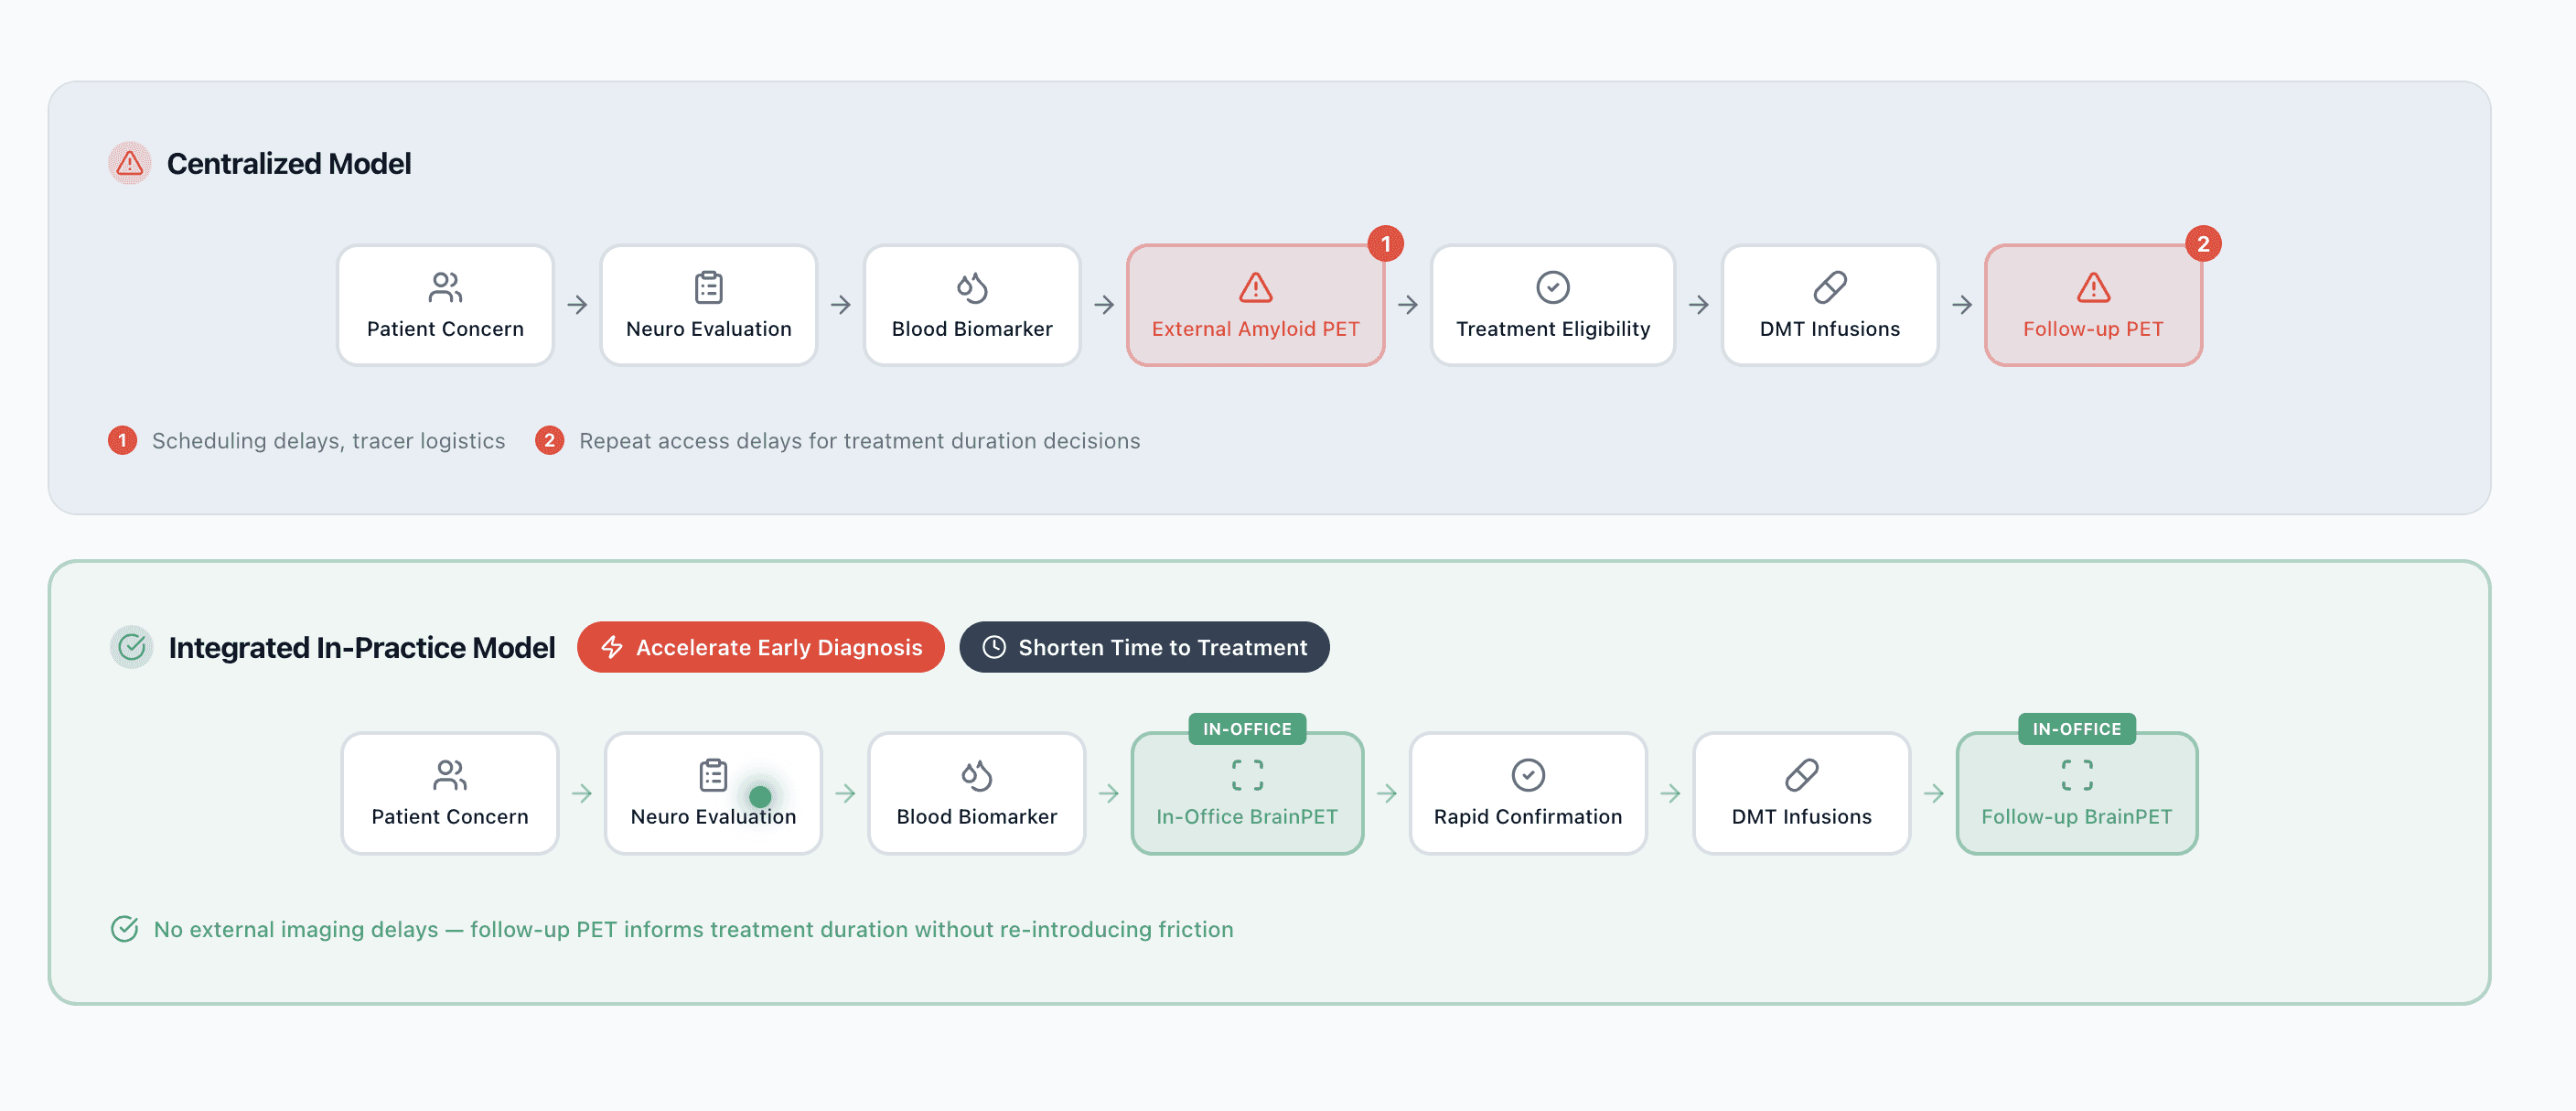Click legend marker 1 beside Scheduling delays text
The height and width of the screenshot is (1111, 2576).
(x=122, y=440)
